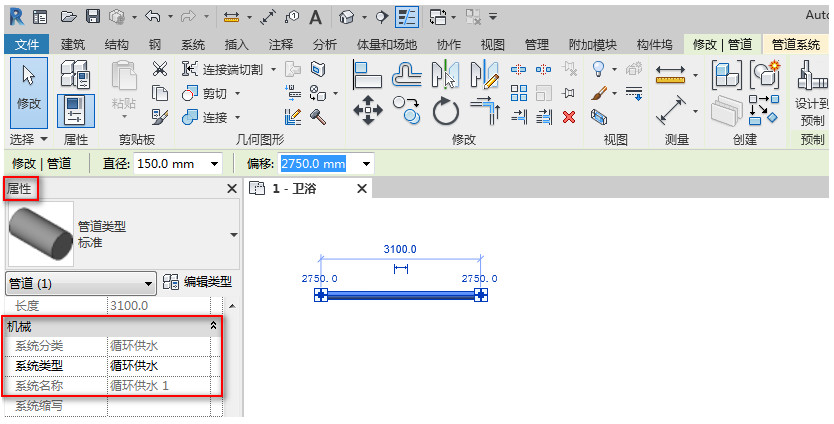Open the 连接端切割 dropdown arrow

point(273,69)
